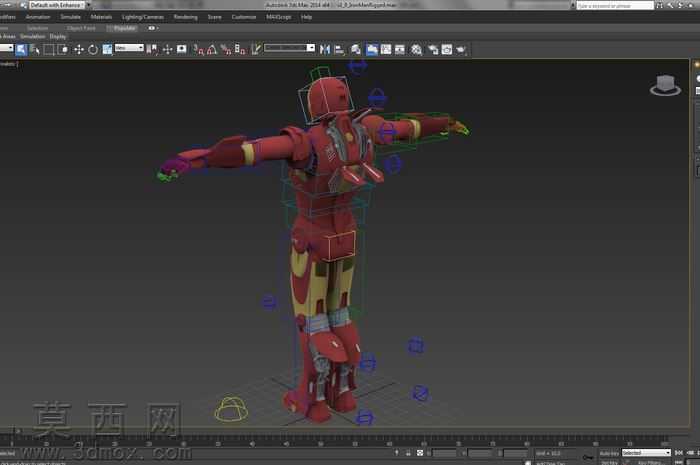
Task: Open the Material Editor
Action: click(x=416, y=50)
